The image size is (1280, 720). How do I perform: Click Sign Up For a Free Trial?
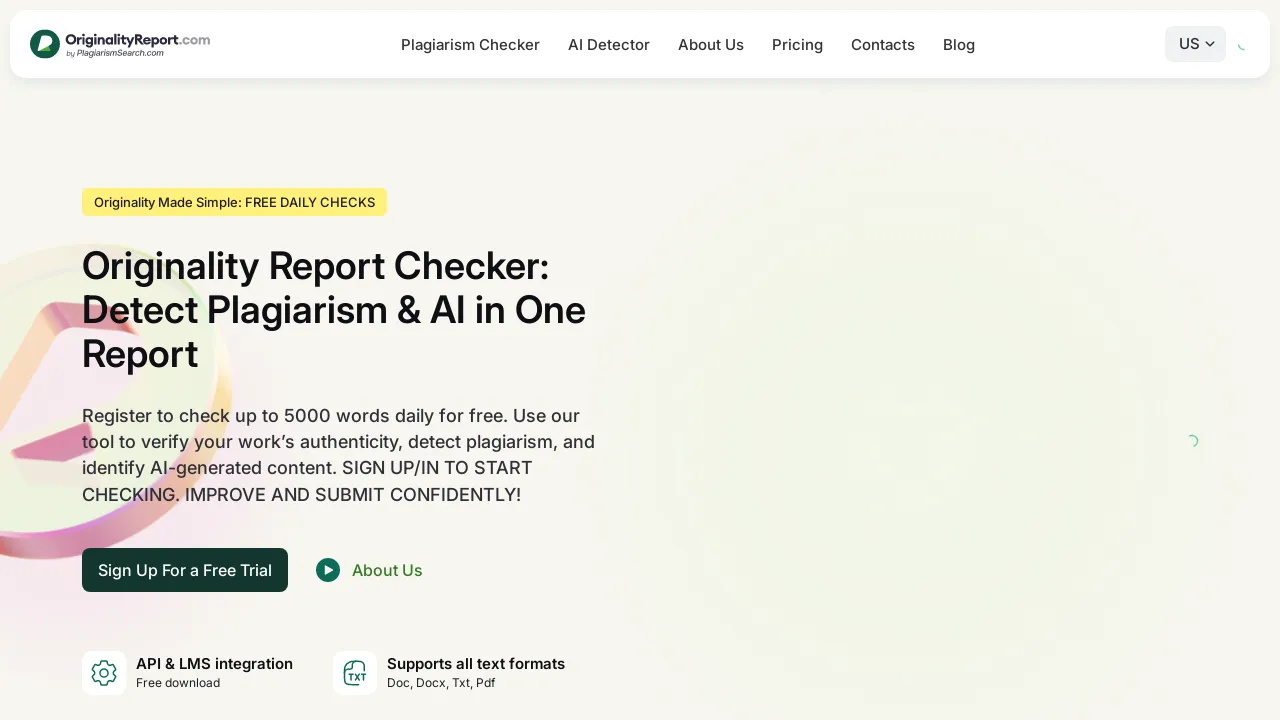[x=185, y=570]
